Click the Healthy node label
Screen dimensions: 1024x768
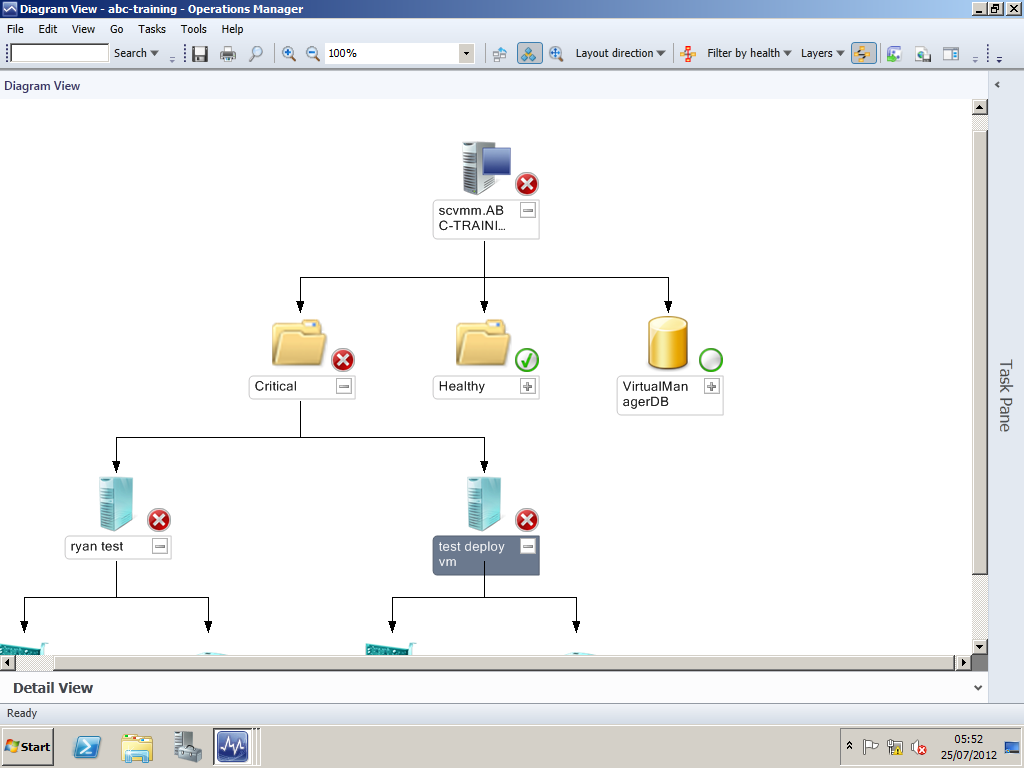click(x=462, y=386)
